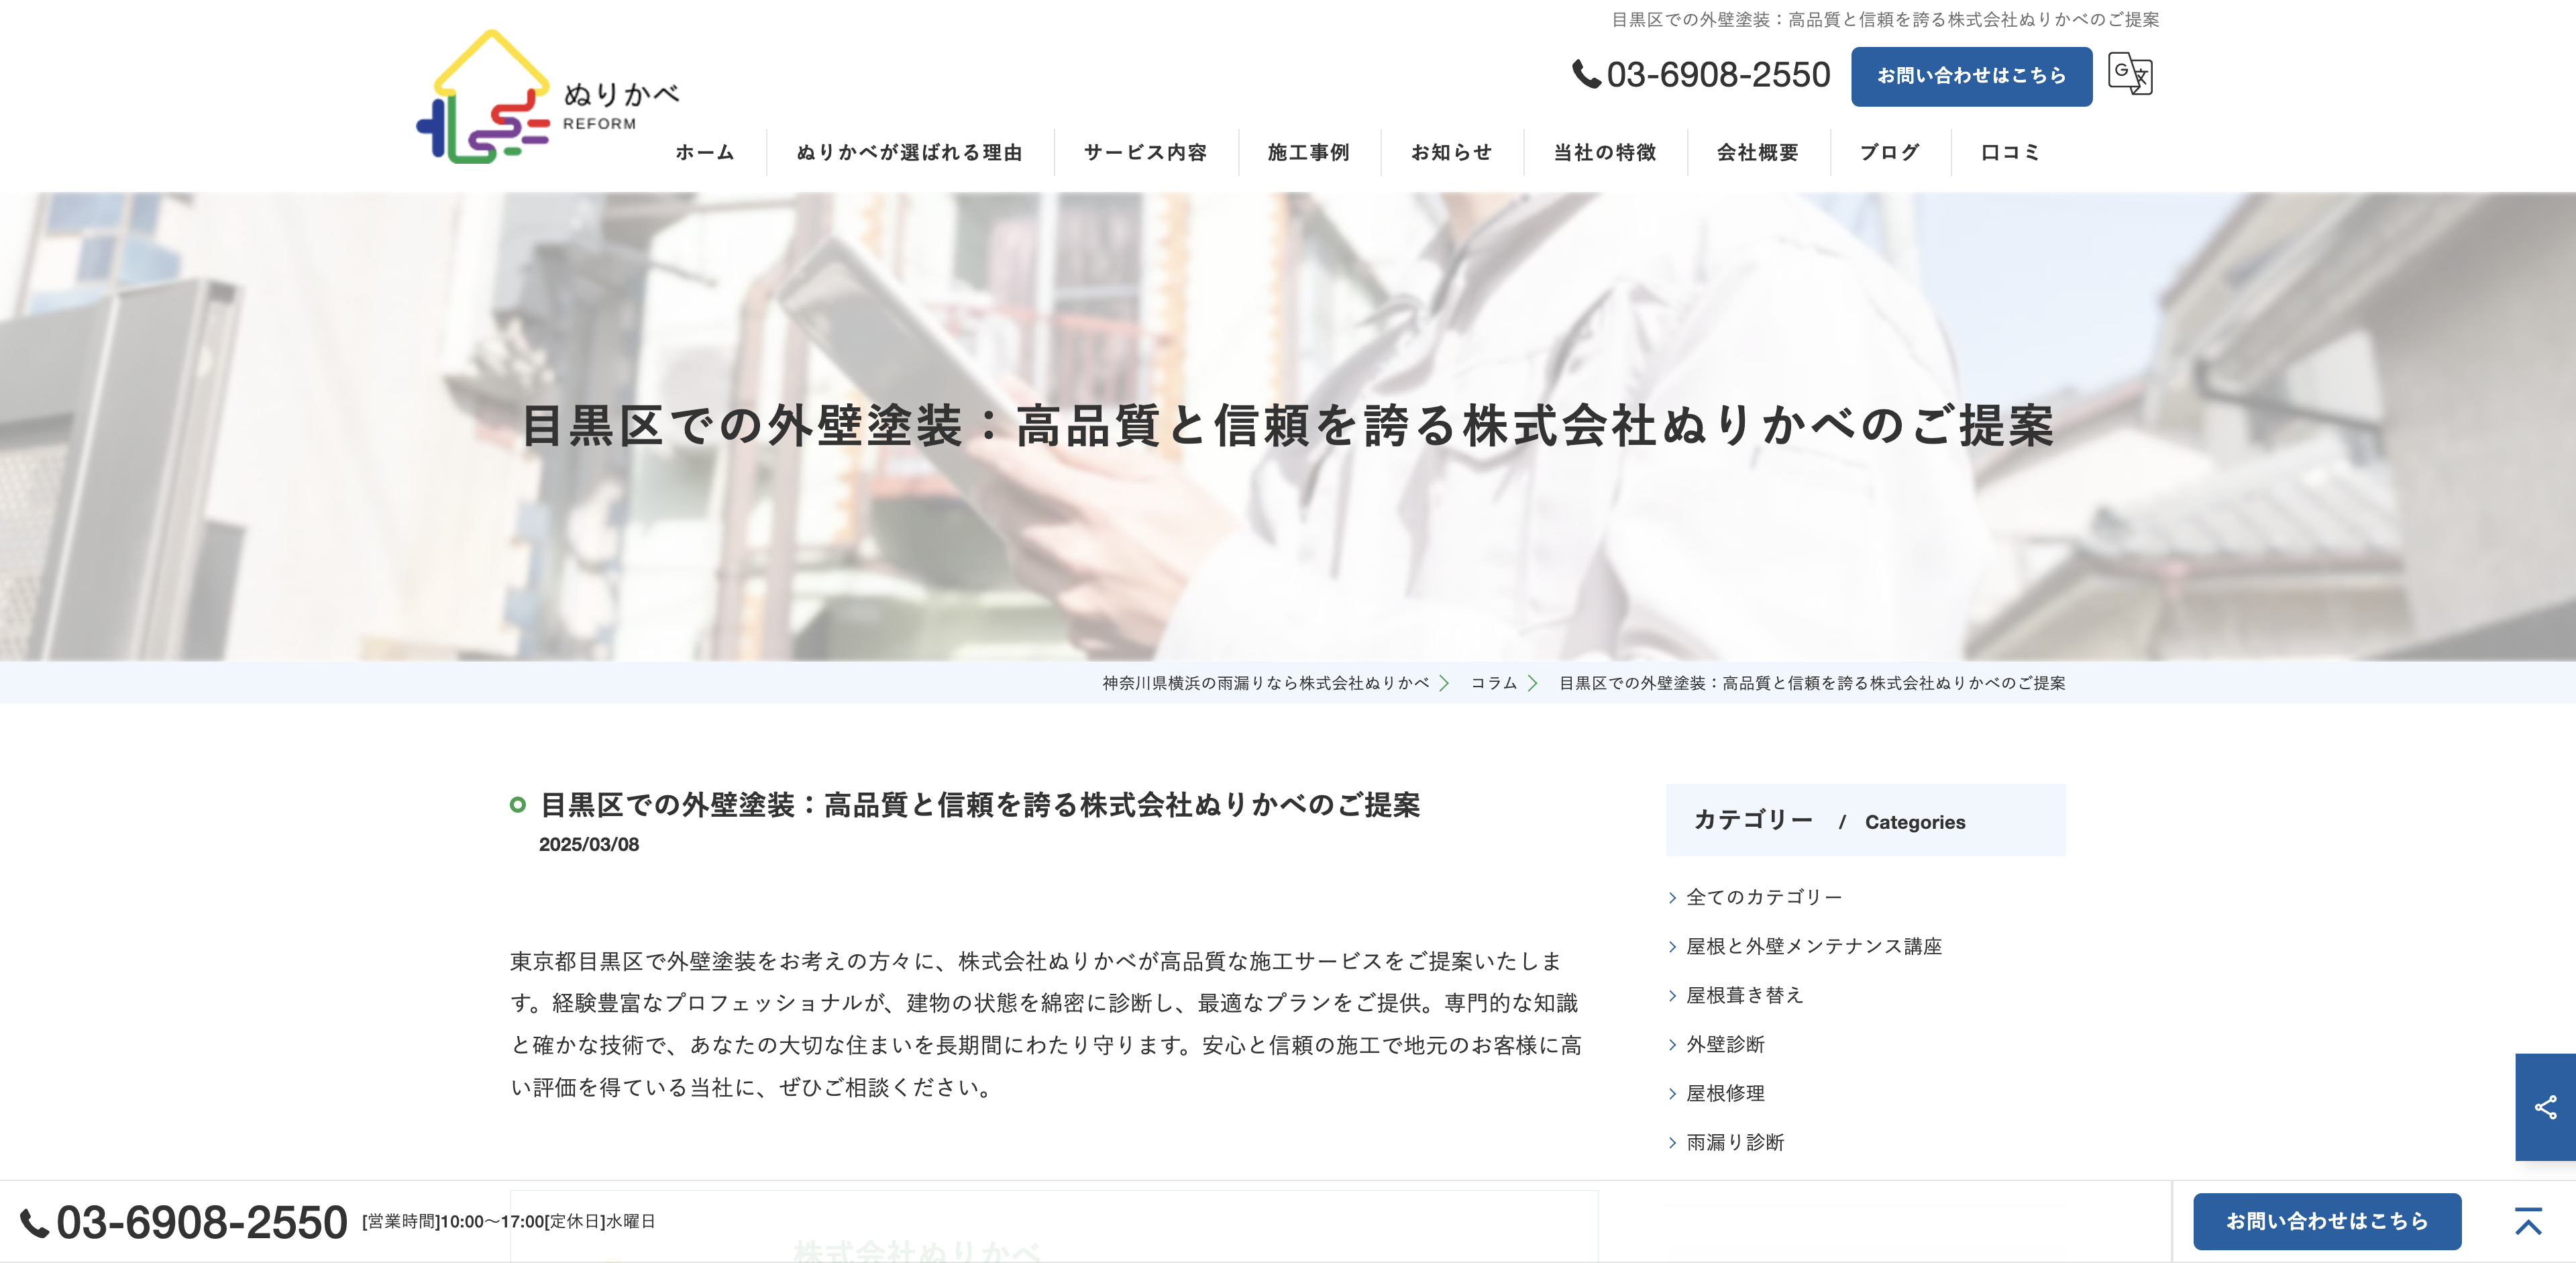Click breadcrumb arrow after 株式会社ぬりかべ
The width and height of the screenshot is (2576, 1263).
point(1444,683)
